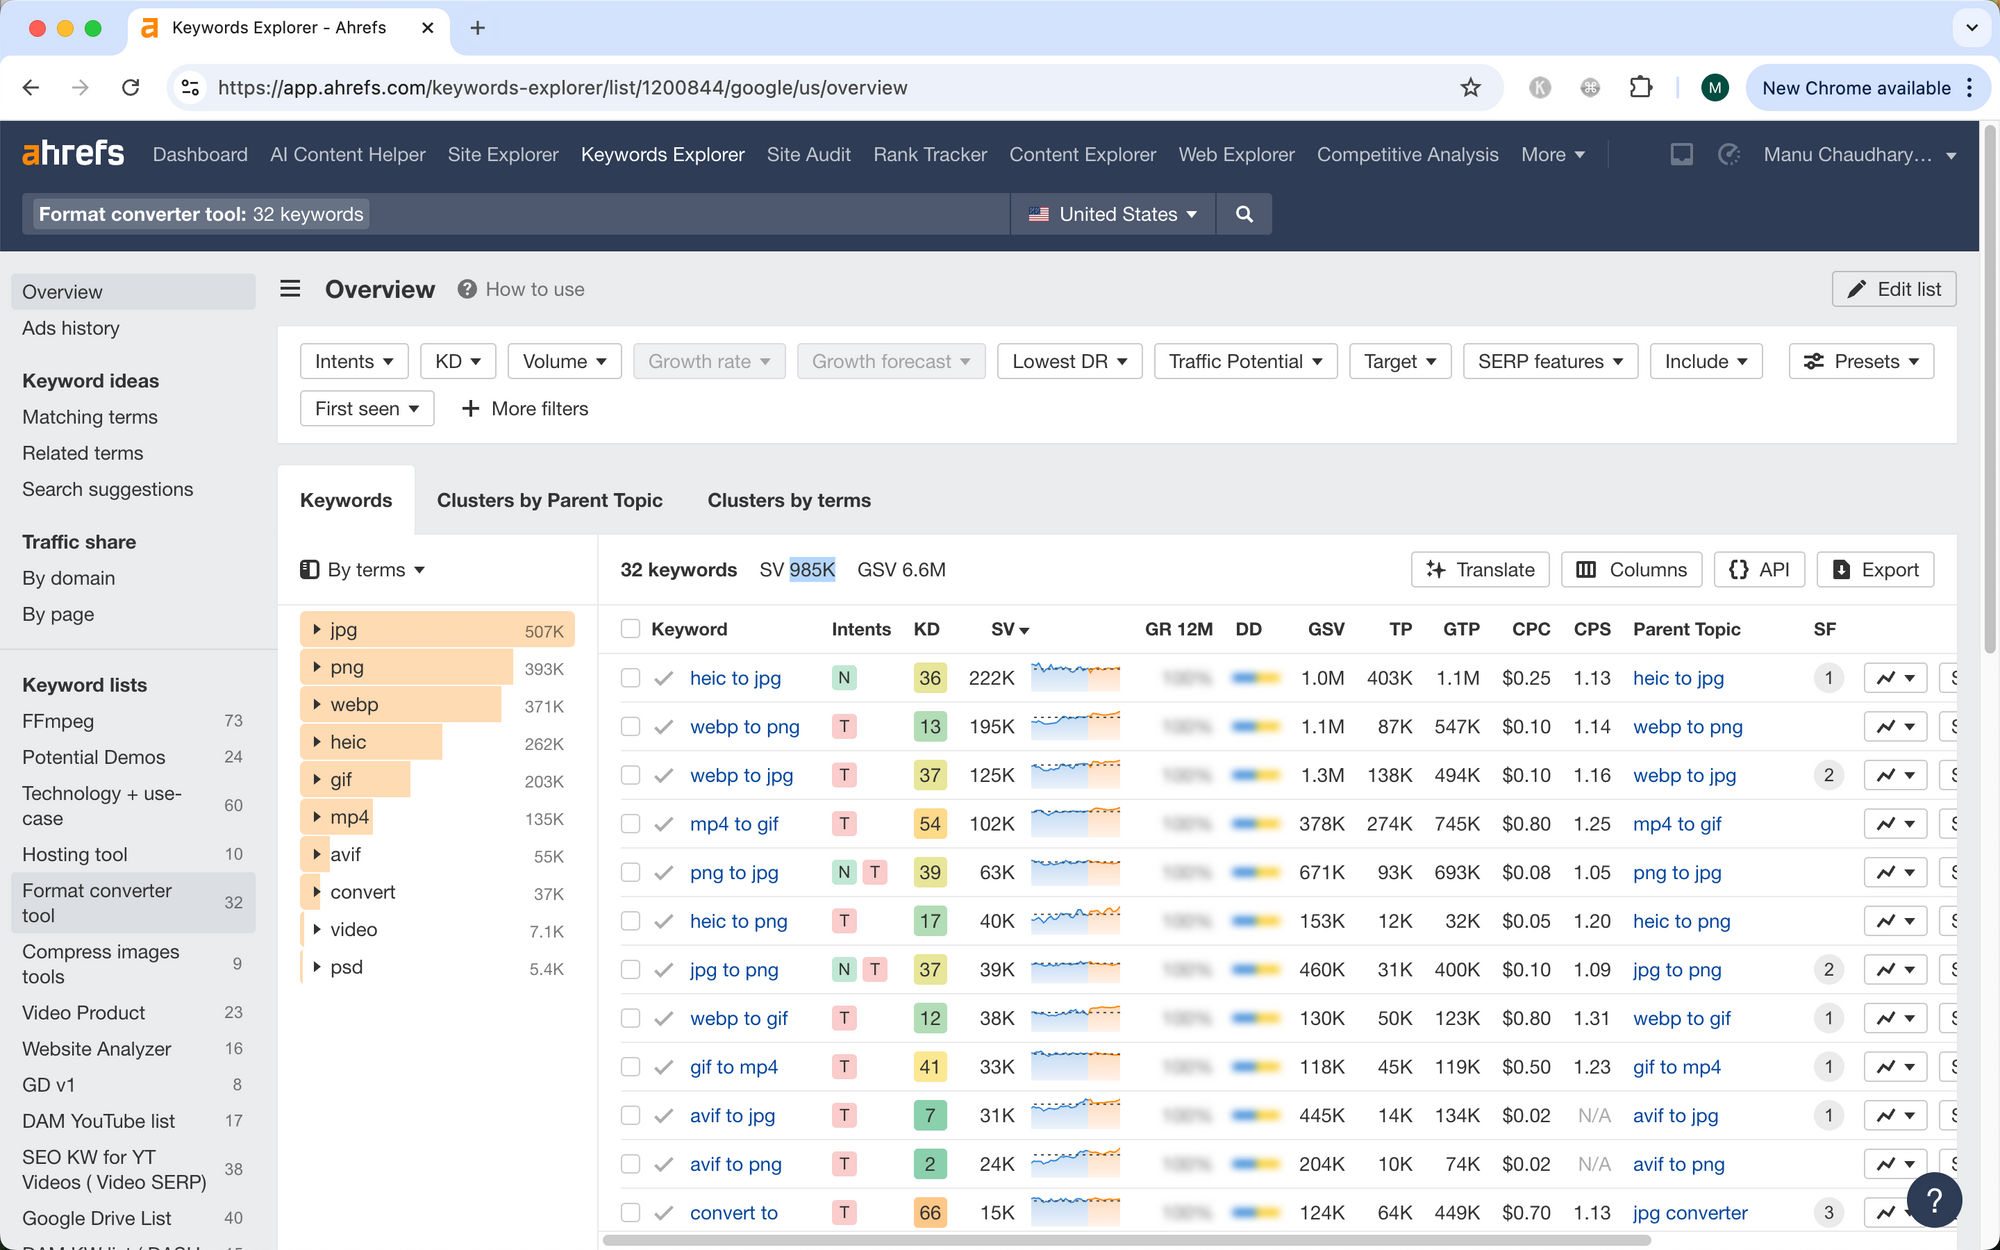Viewport: 2000px width, 1250px height.
Task: Open the By terms grouping dropdown
Action: click(x=363, y=570)
